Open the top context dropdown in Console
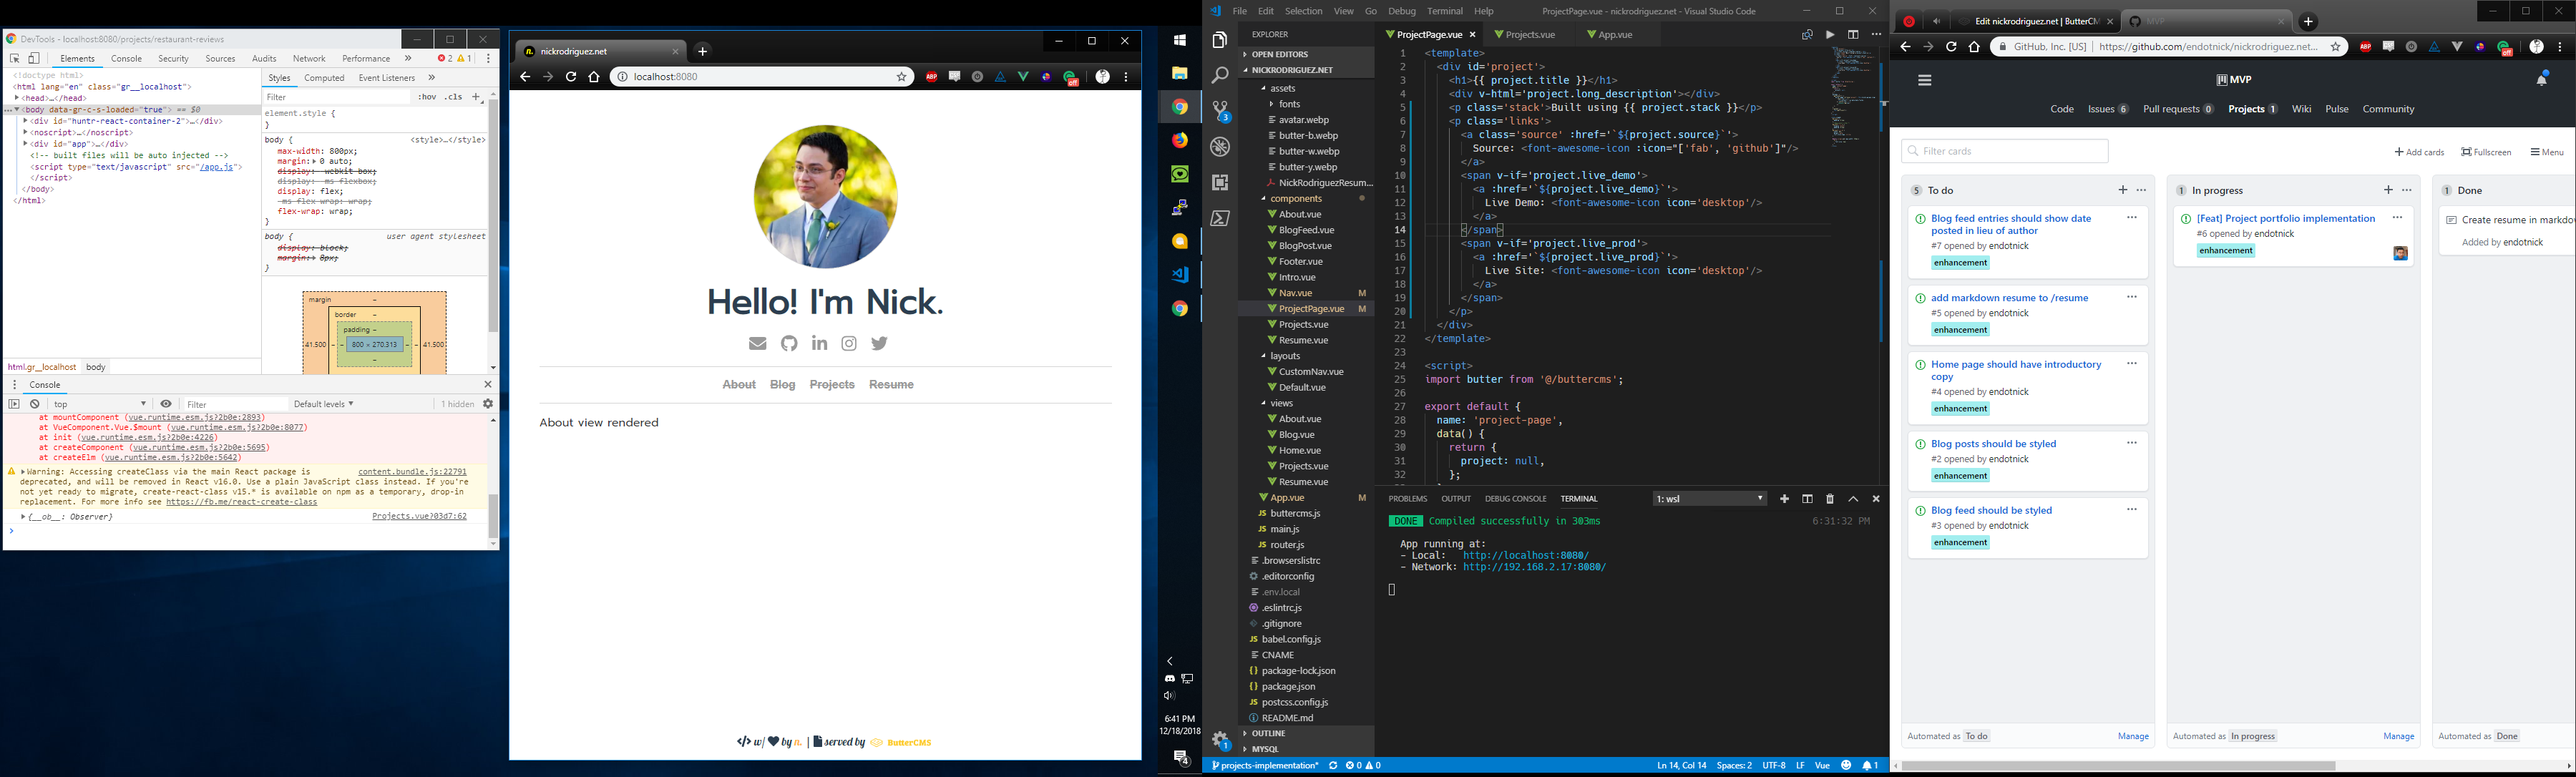Viewport: 2576px width, 777px height. [100, 404]
